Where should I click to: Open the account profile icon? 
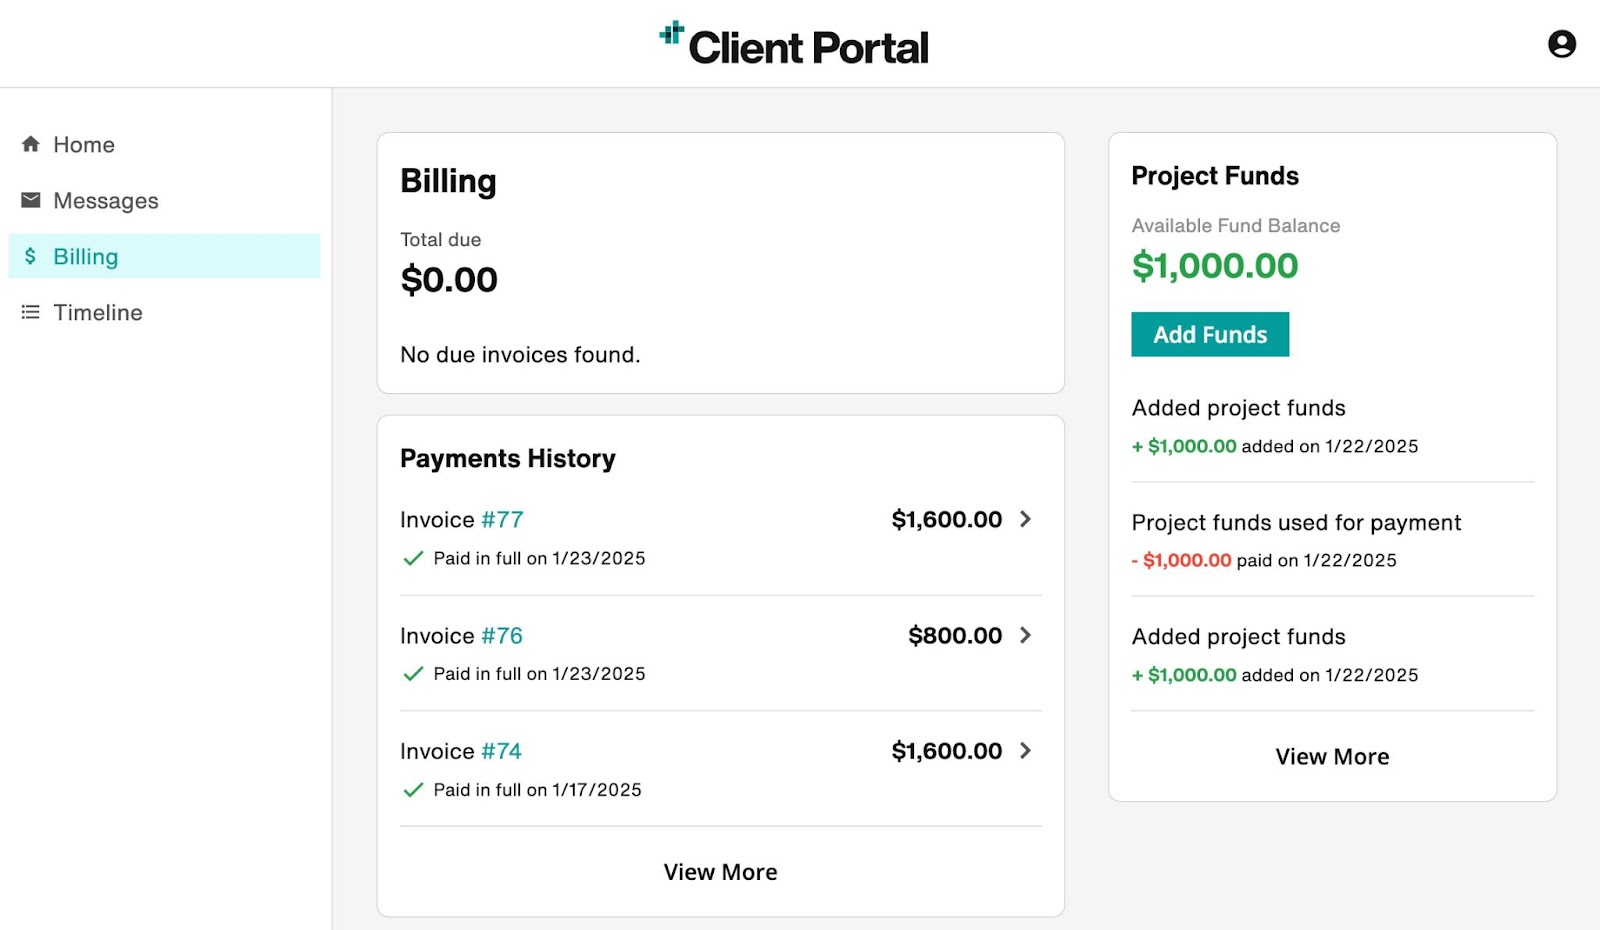click(x=1560, y=43)
